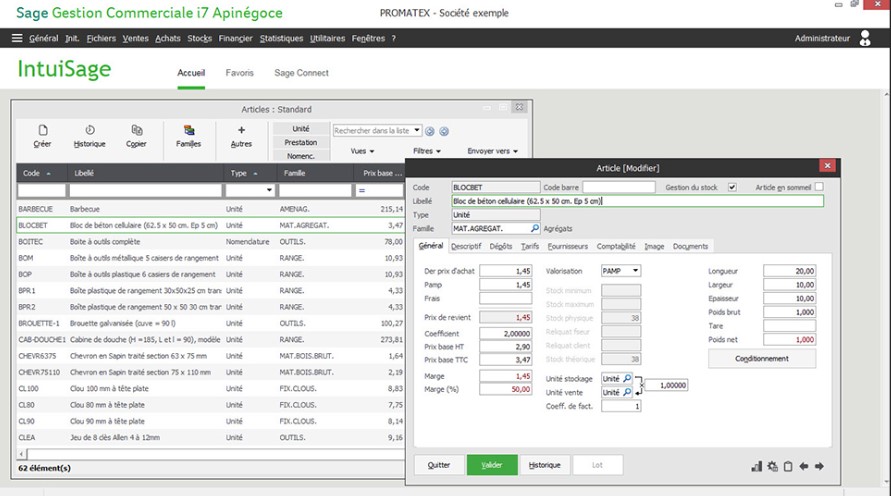The image size is (891, 496).
Task: Open Historique in Articles toolbar
Action: 90,136
